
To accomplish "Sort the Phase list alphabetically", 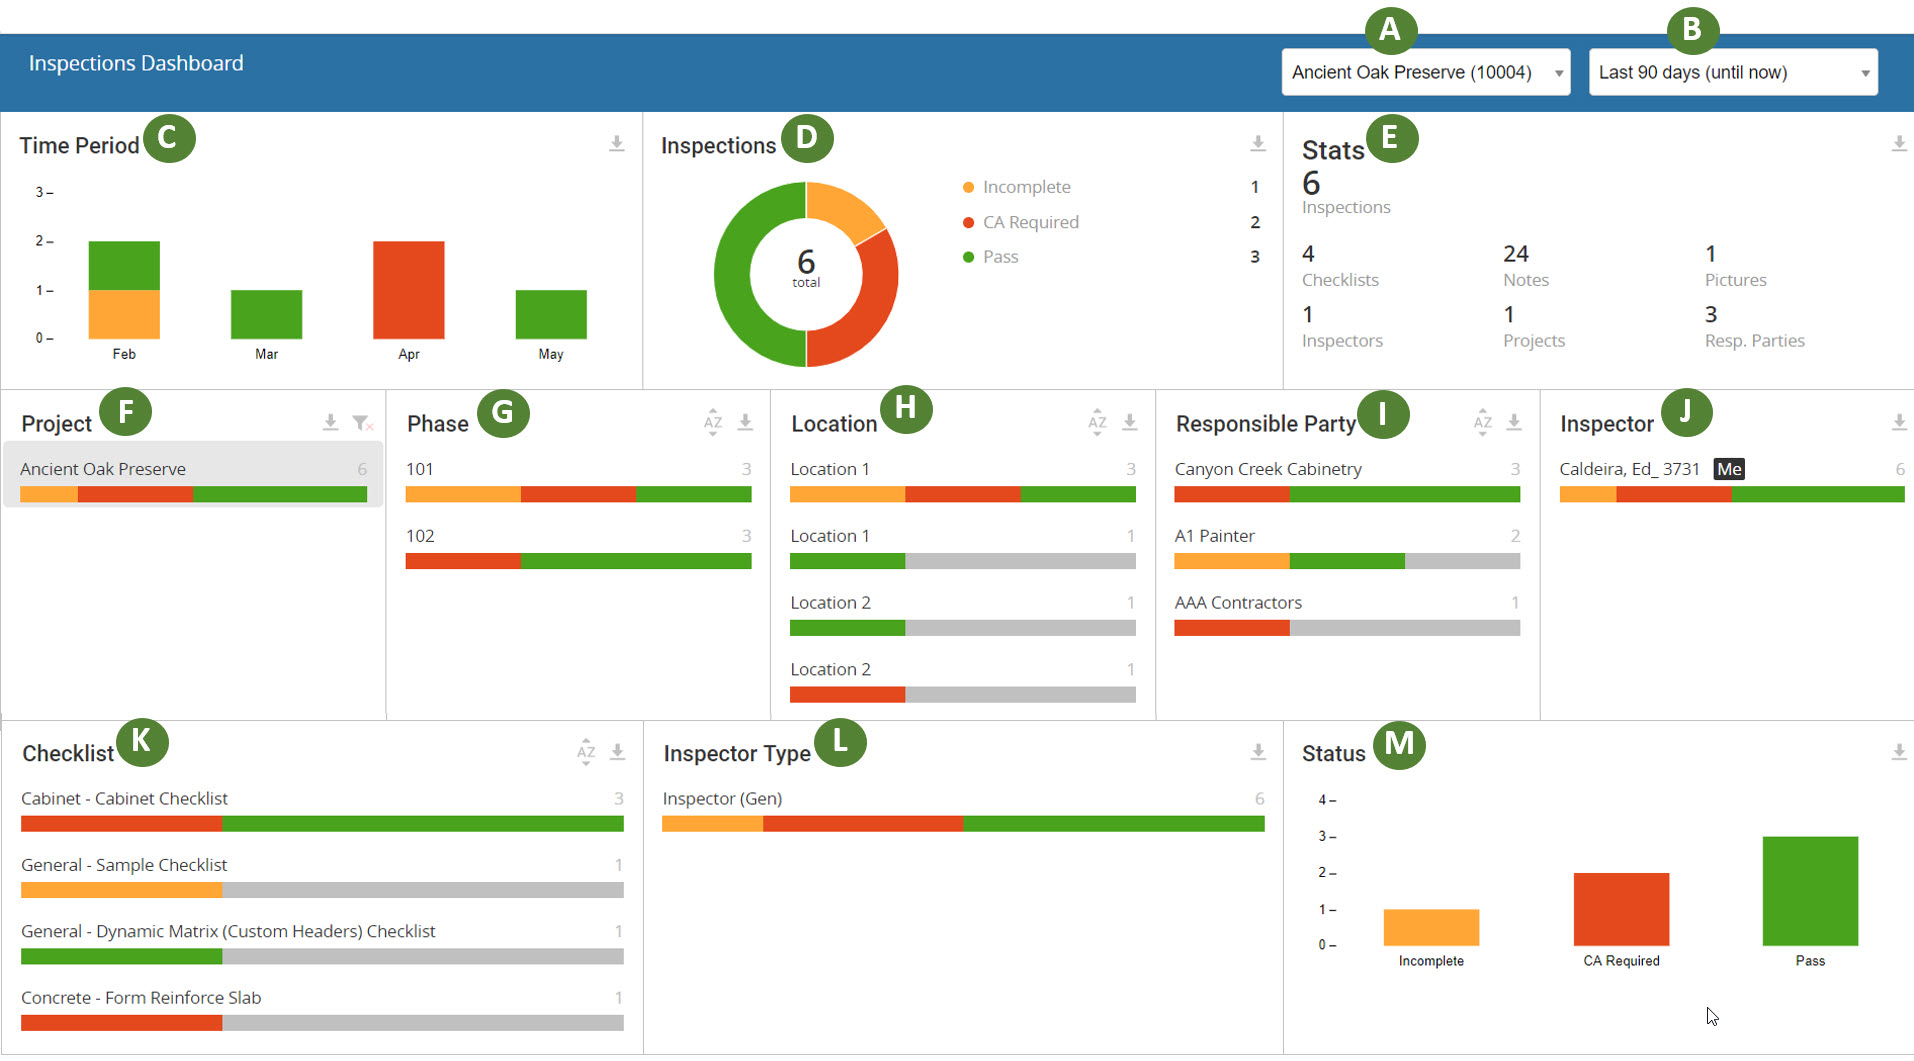I will click(713, 423).
